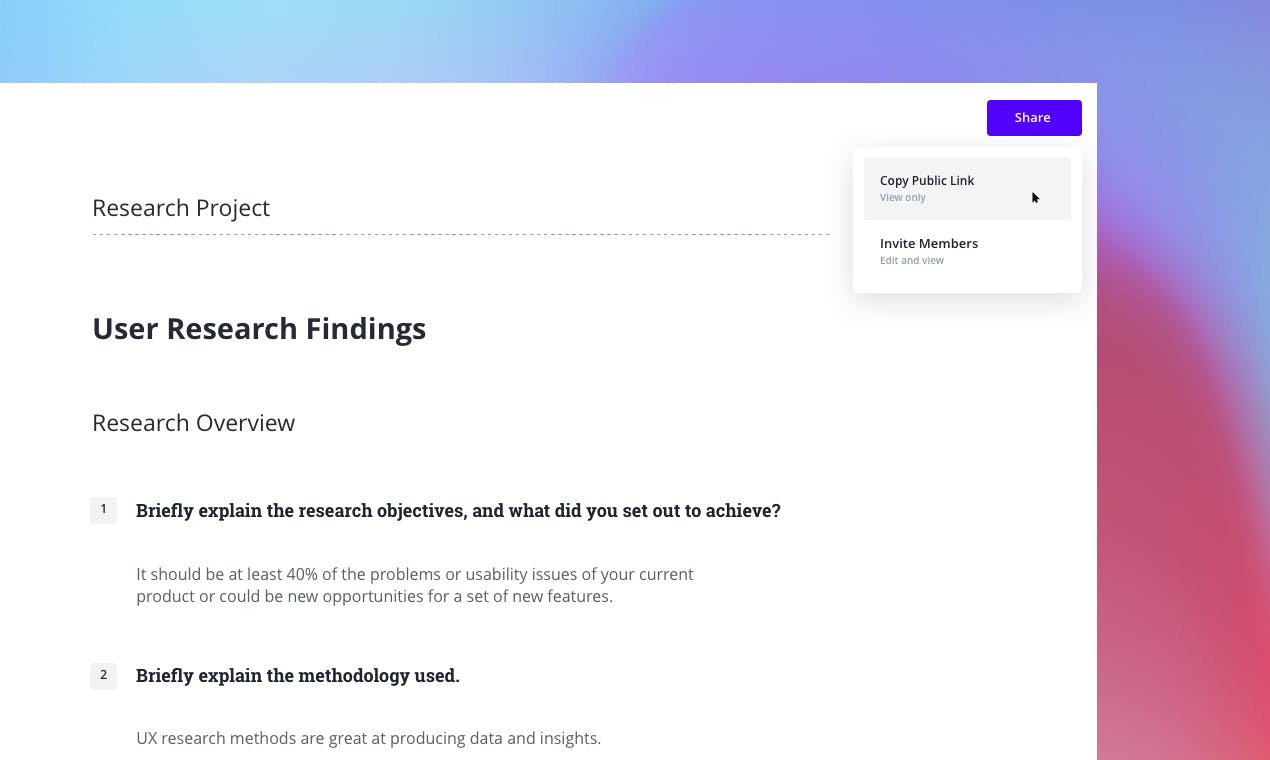Image resolution: width=1270 pixels, height=760 pixels.
Task: Click the pink gradient background at right
Action: [1190, 500]
